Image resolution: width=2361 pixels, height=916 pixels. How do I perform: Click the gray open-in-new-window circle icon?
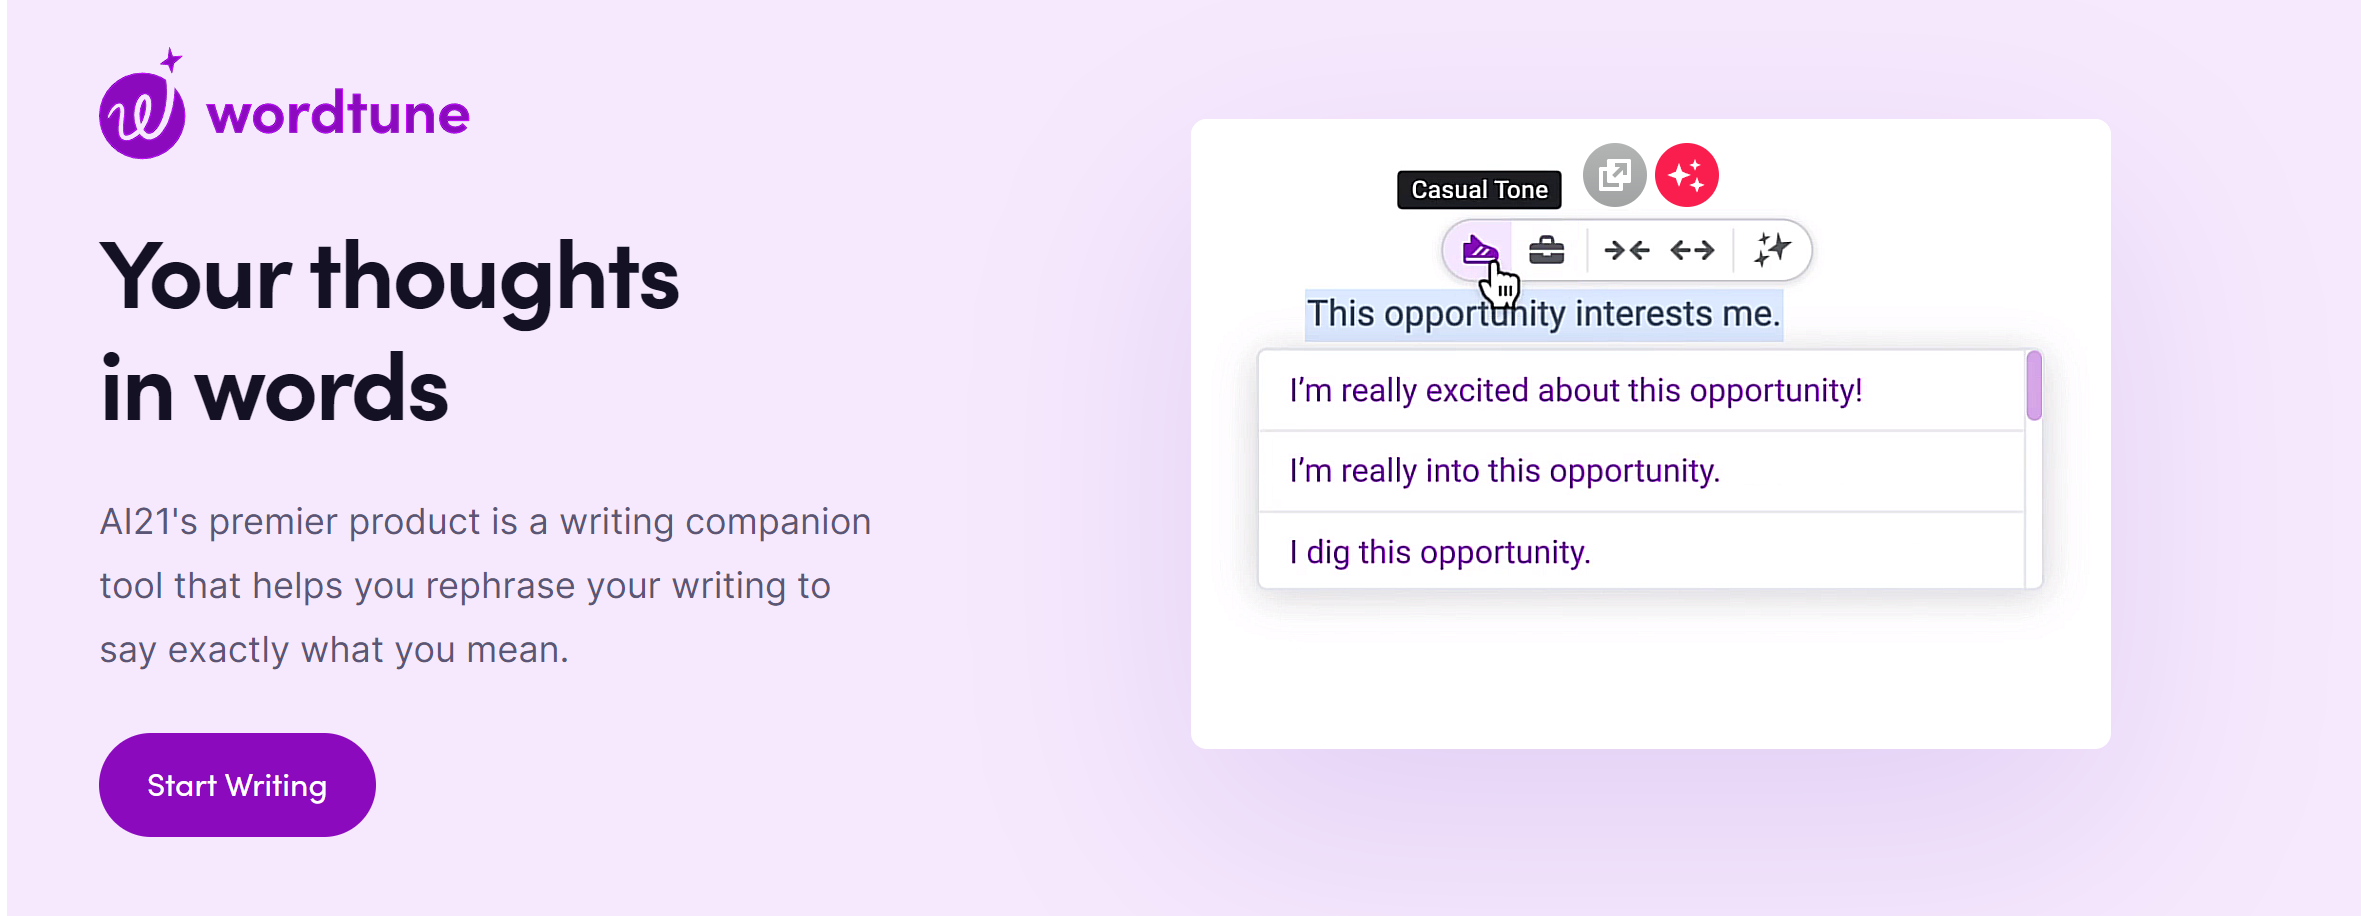tap(1614, 175)
